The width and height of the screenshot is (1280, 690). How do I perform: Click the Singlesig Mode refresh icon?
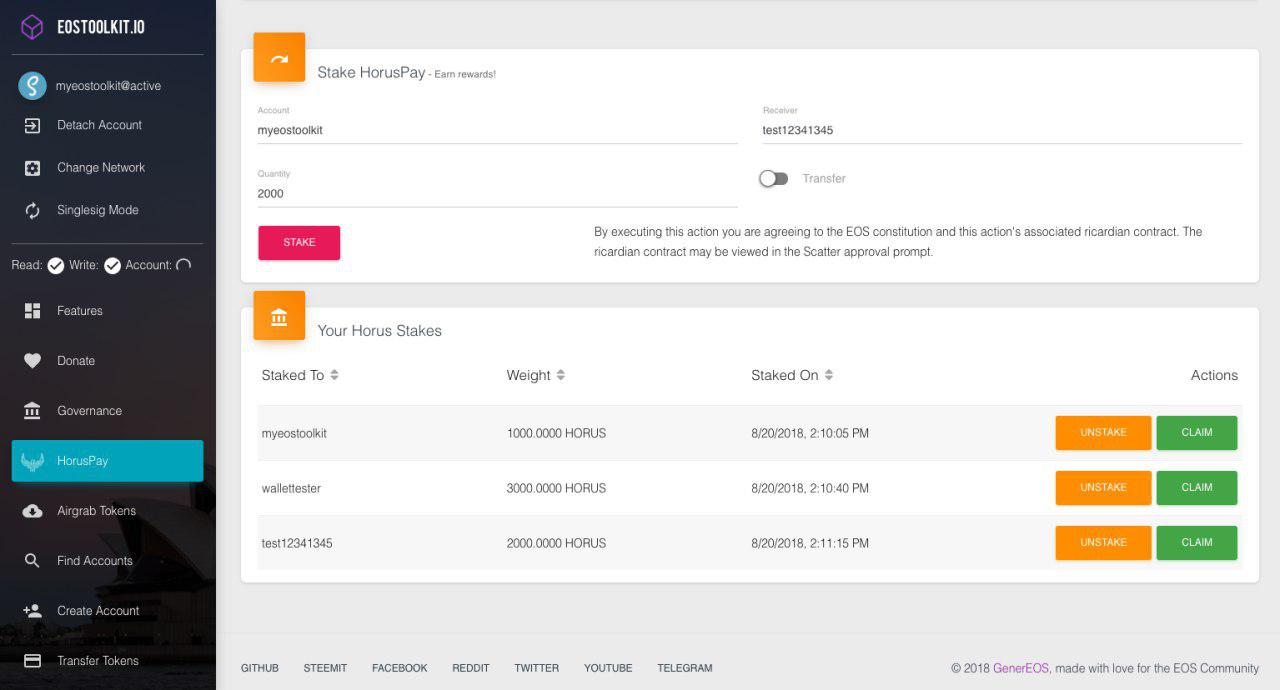point(33,209)
